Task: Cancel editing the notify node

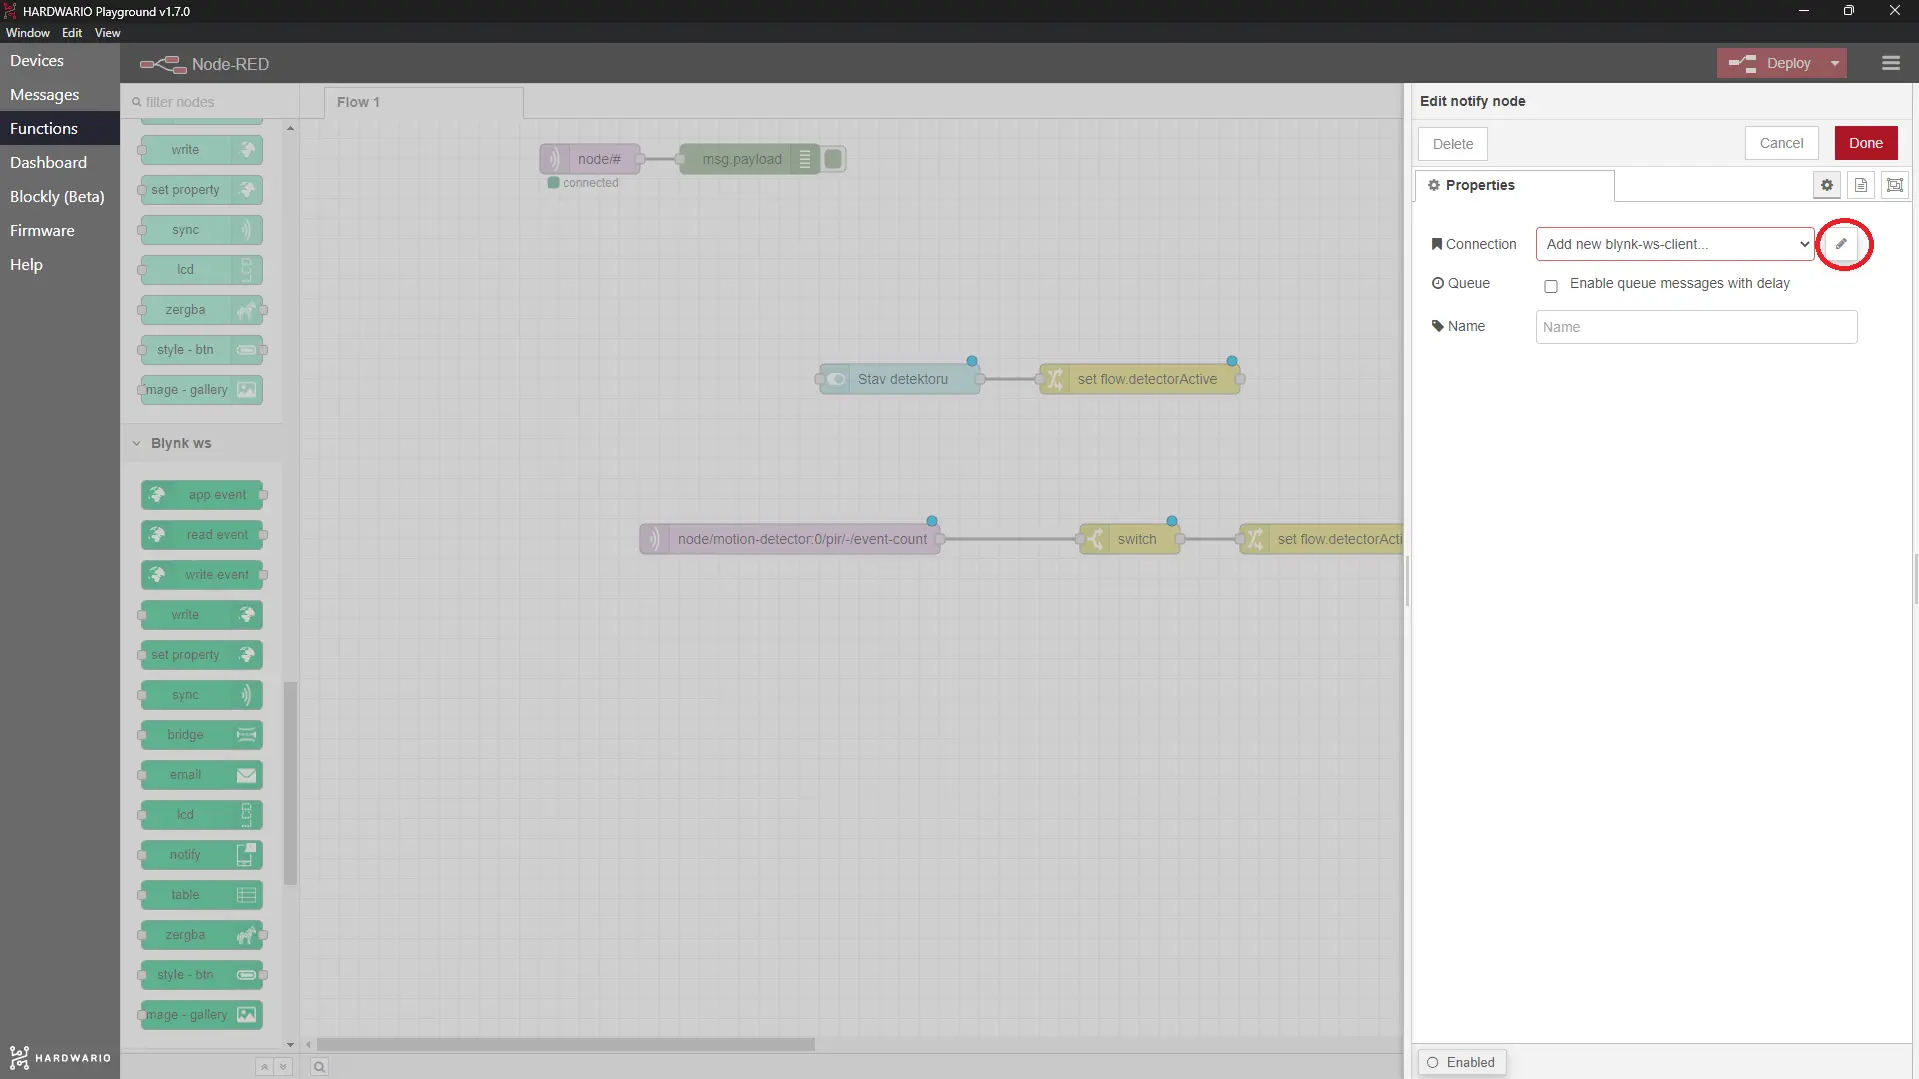Action: click(1781, 143)
